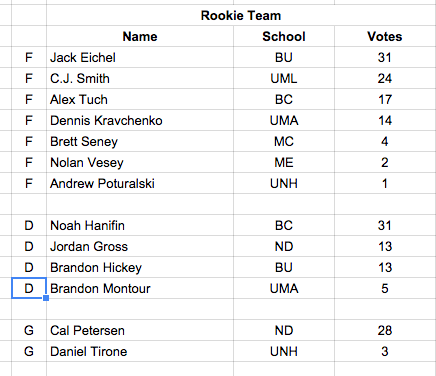
Task: Click the Alex Tuch cell
Action: point(140,99)
